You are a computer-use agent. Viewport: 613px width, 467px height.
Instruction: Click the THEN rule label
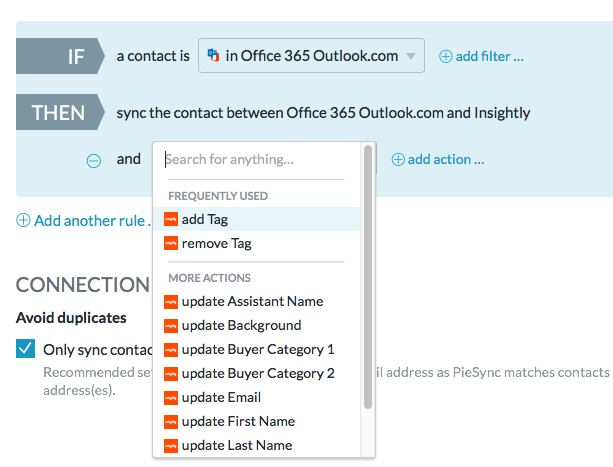tap(60, 112)
